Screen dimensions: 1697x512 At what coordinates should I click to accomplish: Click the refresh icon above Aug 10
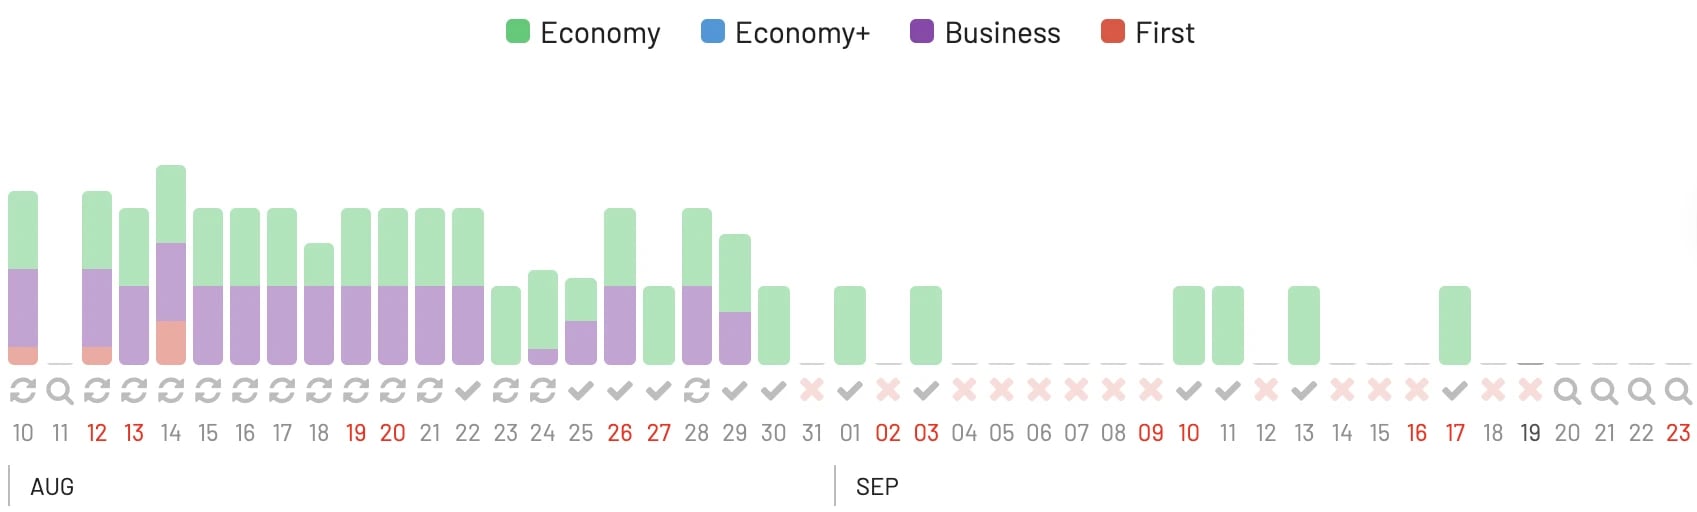click(x=22, y=391)
